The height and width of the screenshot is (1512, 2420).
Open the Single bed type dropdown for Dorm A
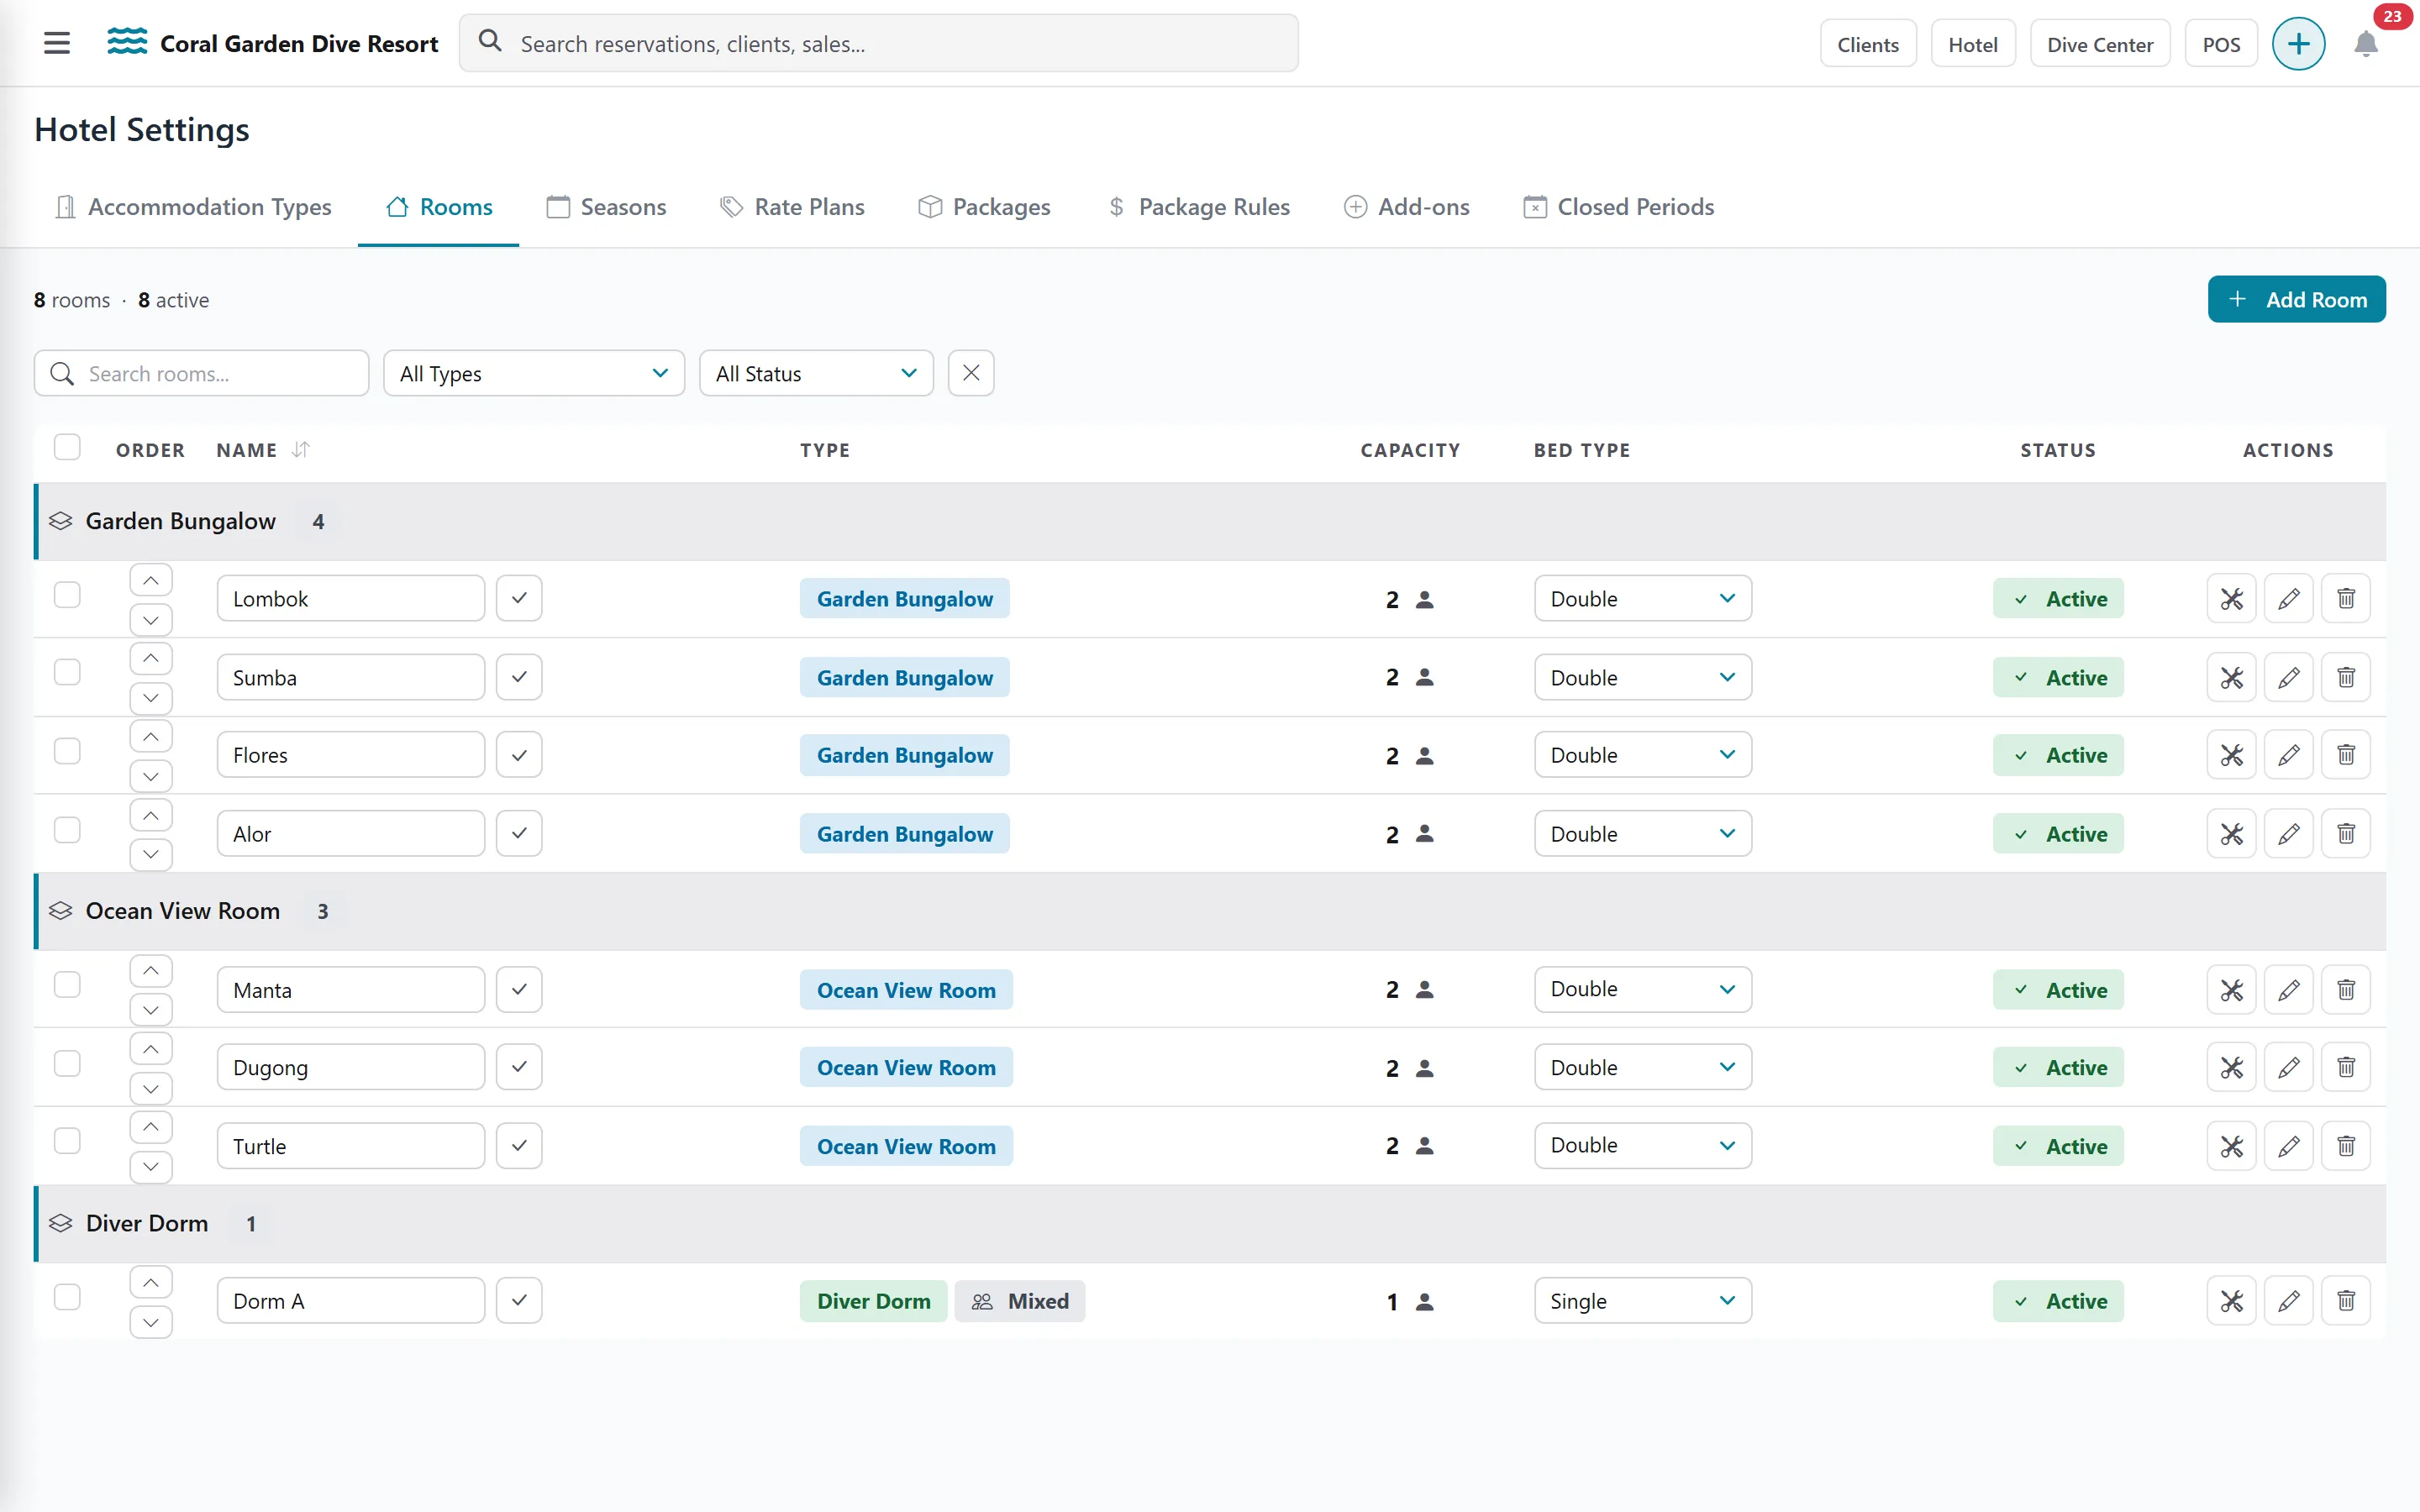click(1642, 1300)
